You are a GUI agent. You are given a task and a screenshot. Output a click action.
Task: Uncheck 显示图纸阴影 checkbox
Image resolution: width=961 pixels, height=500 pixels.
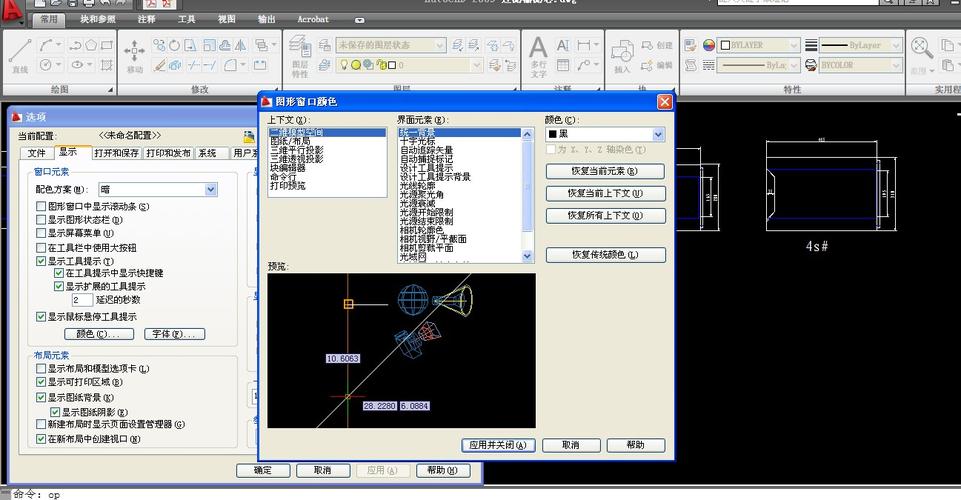pyautogui.click(x=55, y=412)
